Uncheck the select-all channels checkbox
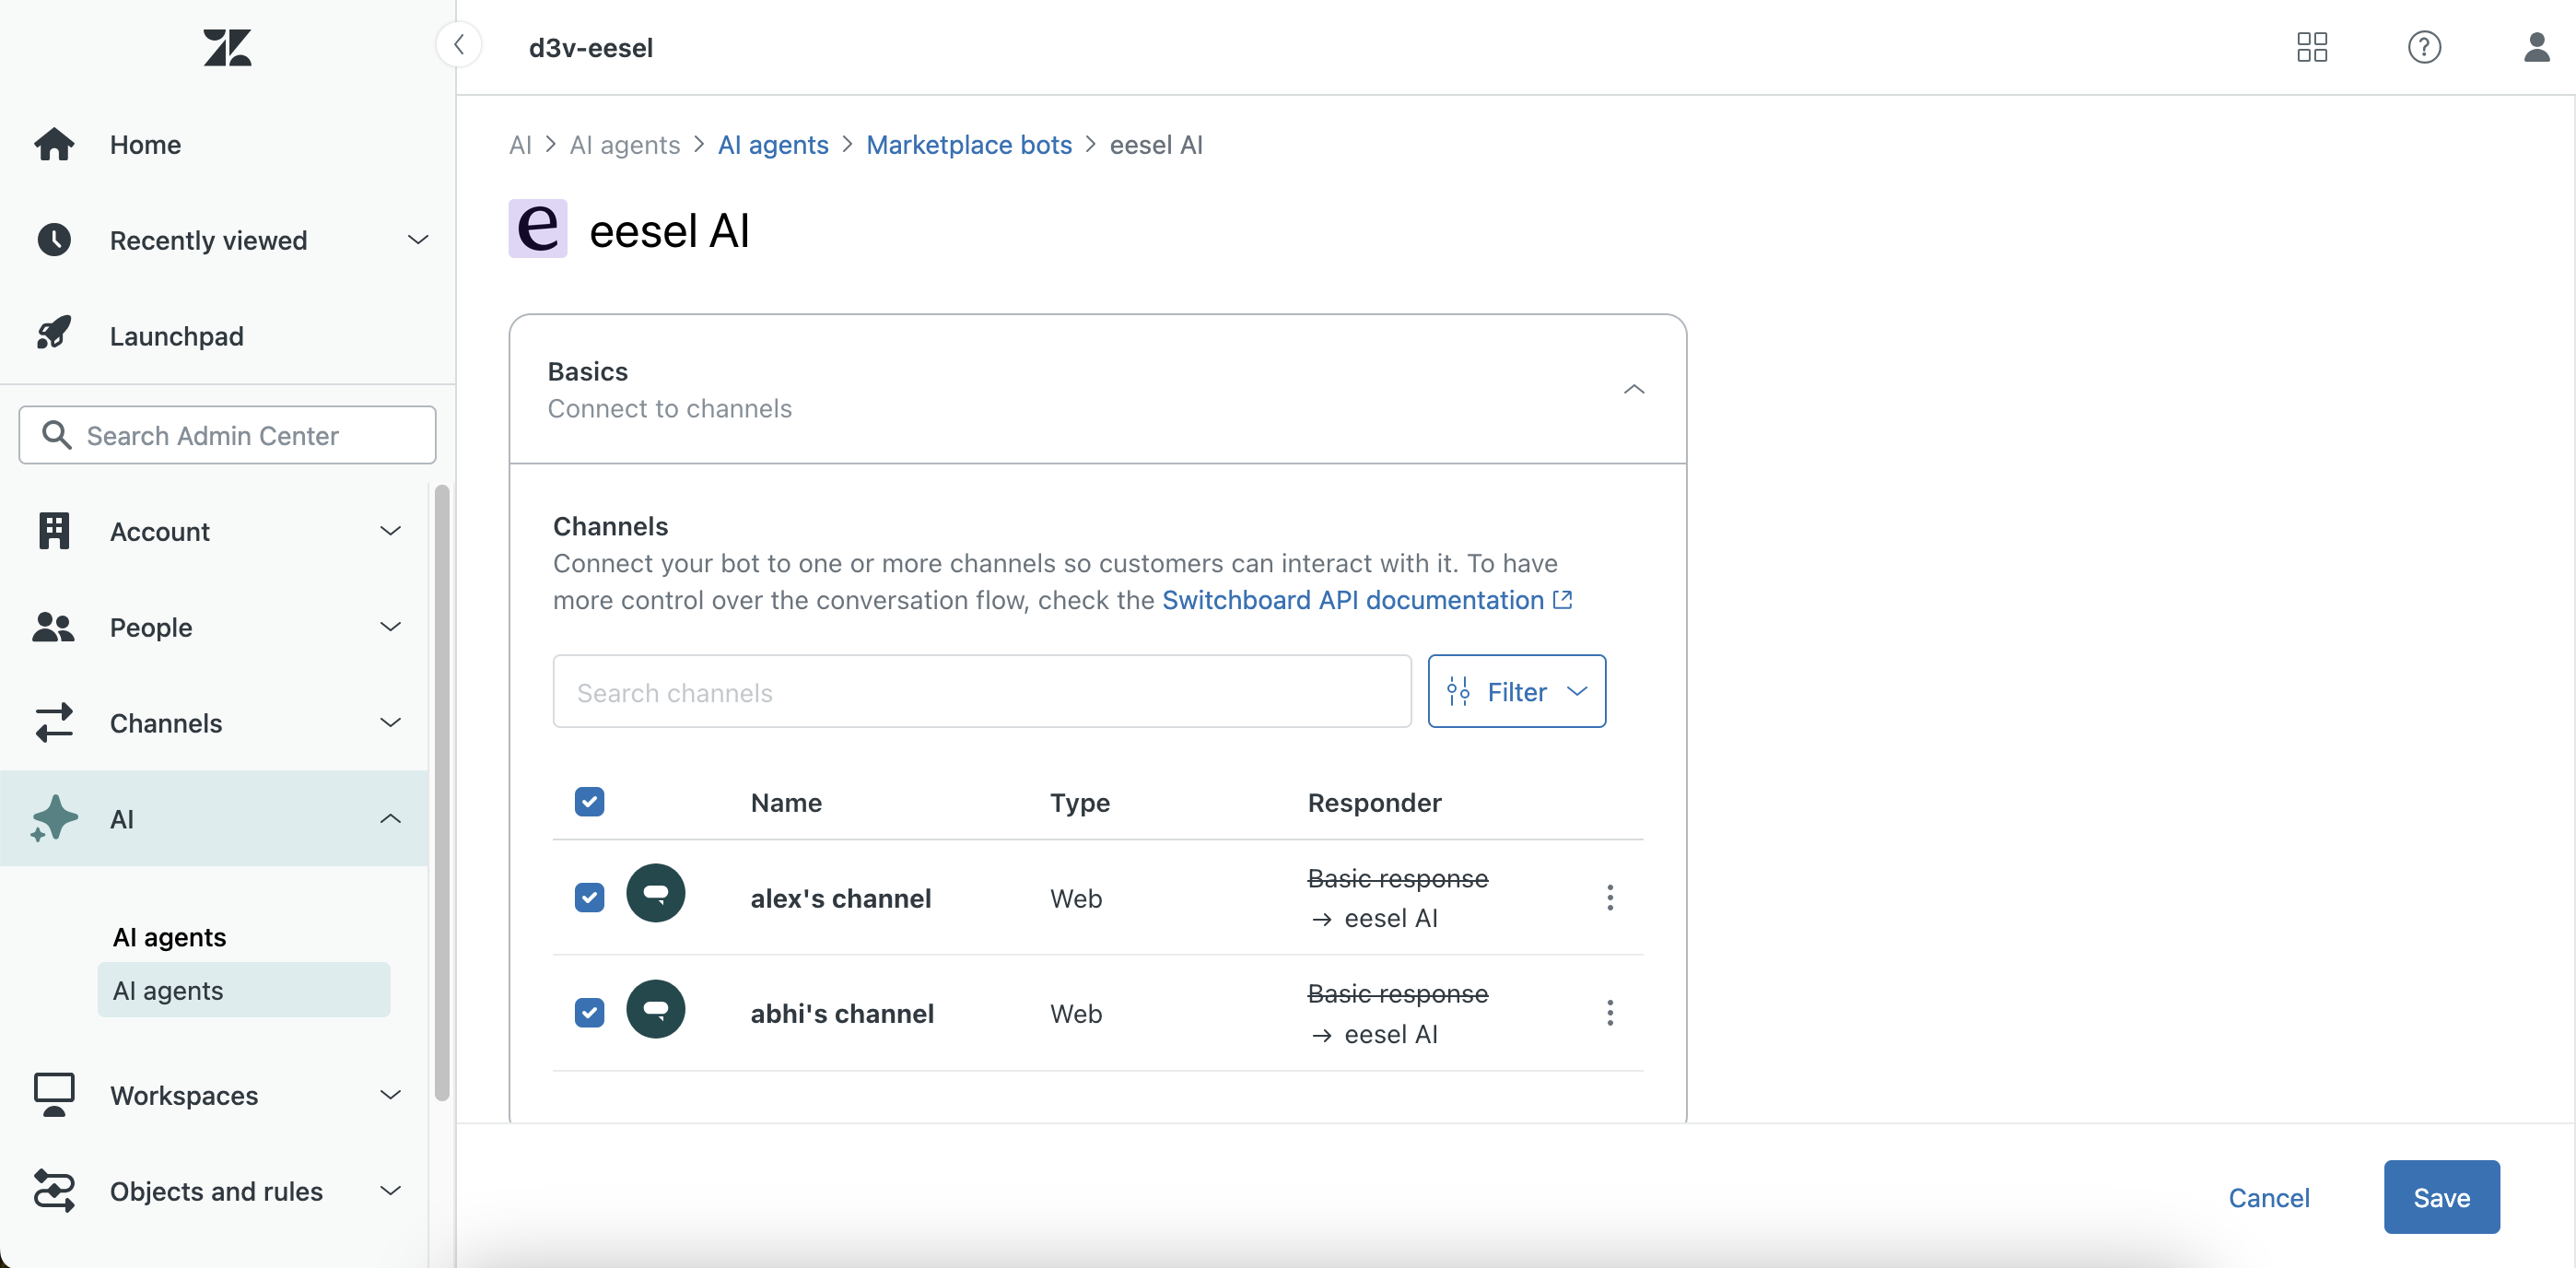This screenshot has width=2576, height=1268. 589,801
